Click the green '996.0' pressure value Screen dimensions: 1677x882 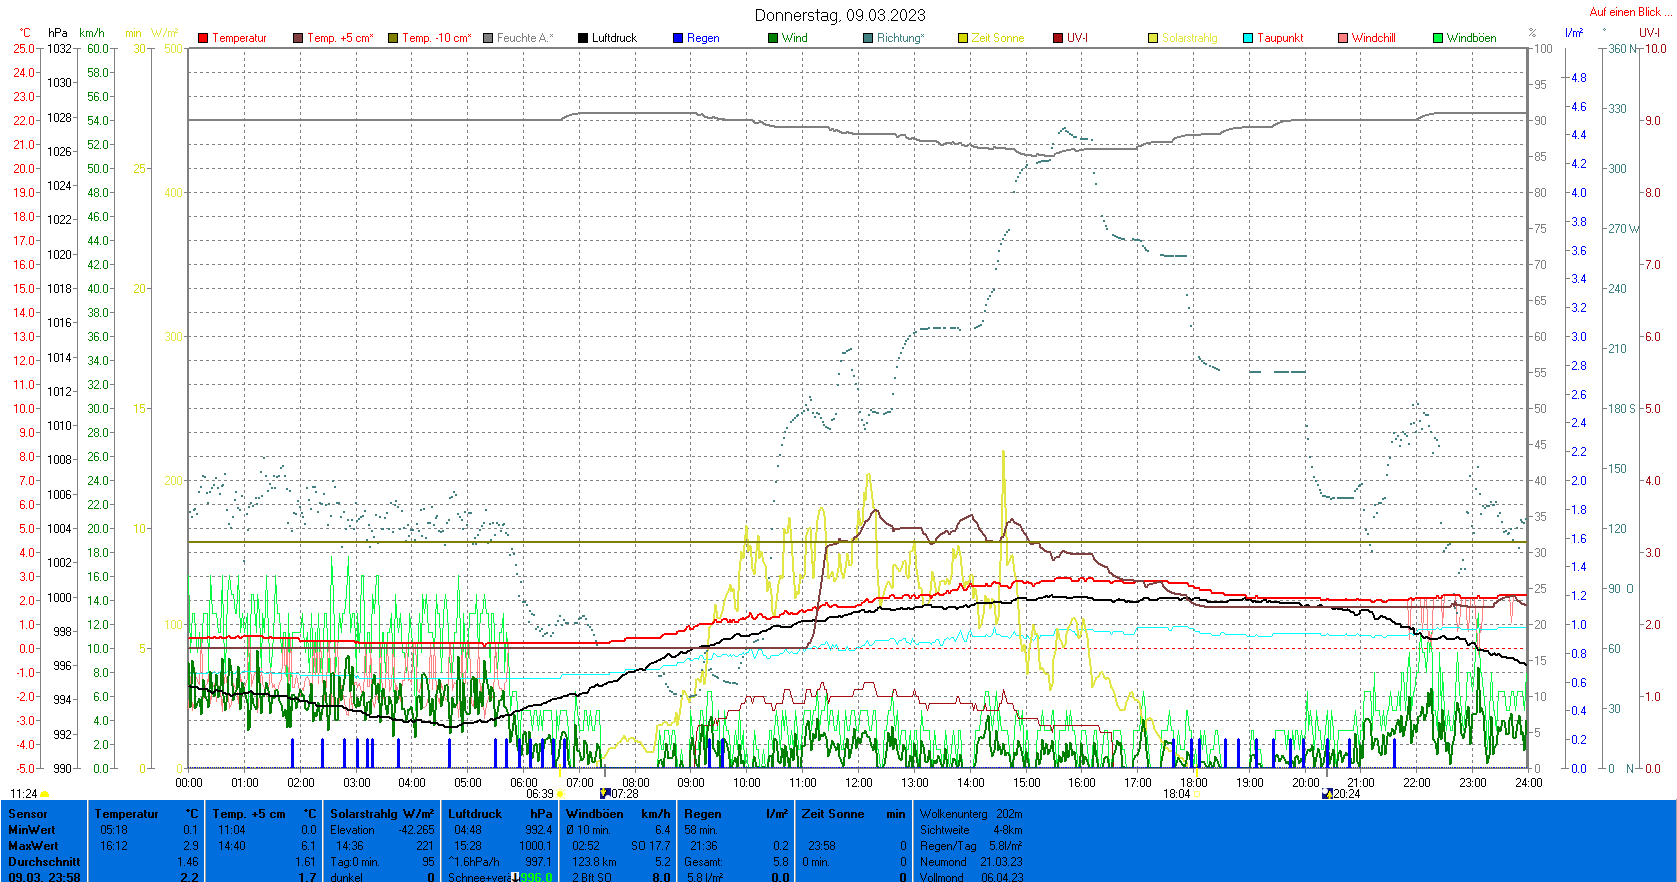point(536,877)
